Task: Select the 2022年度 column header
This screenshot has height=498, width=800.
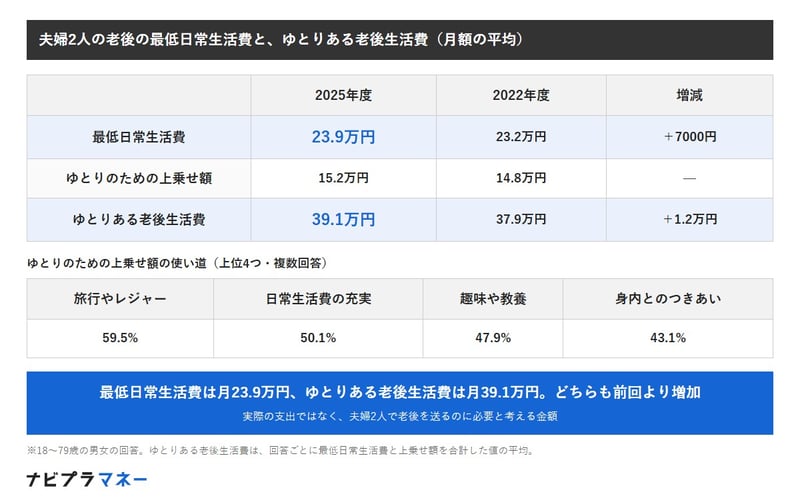Action: pos(521,95)
